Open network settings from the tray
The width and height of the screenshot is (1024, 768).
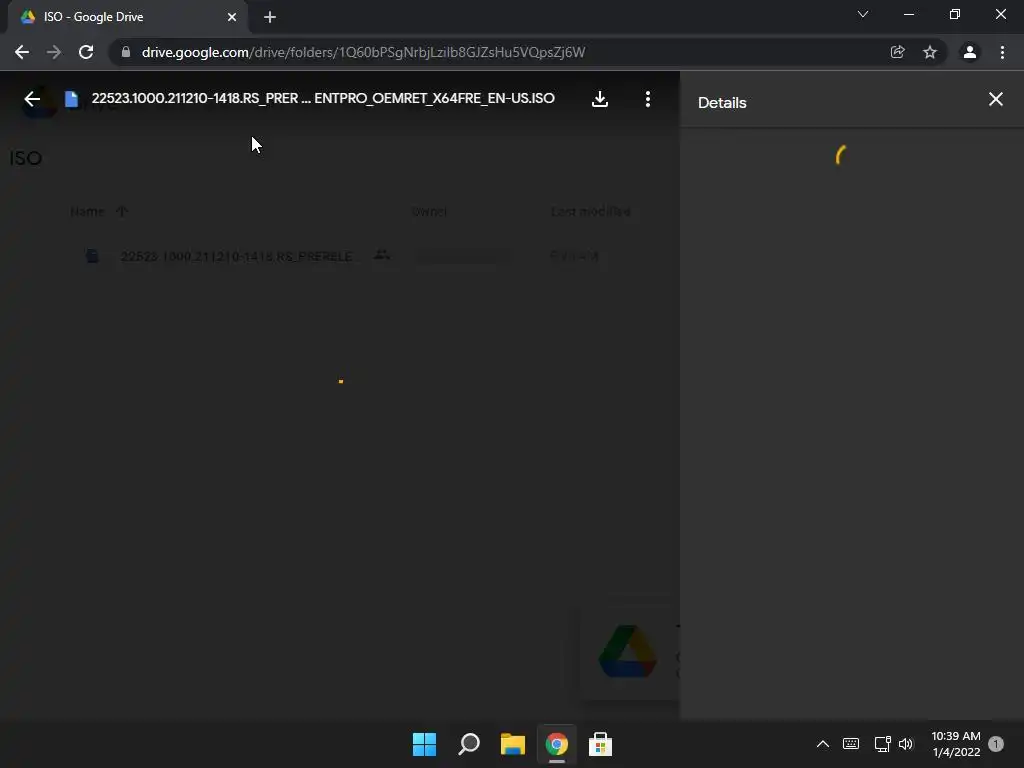[882, 744]
